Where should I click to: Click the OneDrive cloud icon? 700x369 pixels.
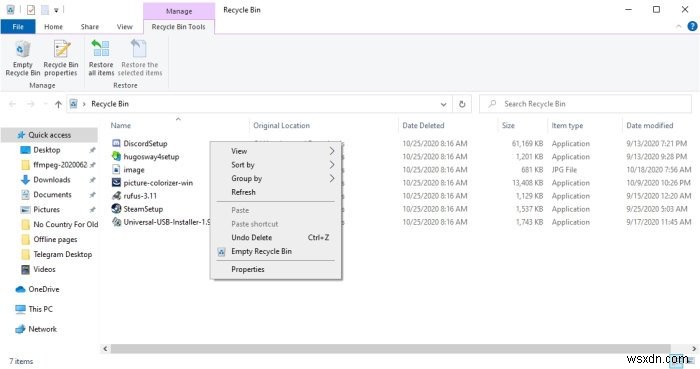pyautogui.click(x=20, y=289)
